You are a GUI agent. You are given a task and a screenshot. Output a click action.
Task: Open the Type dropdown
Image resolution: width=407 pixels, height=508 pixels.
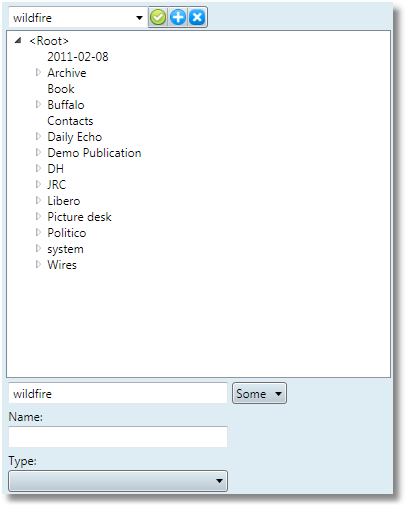point(118,481)
